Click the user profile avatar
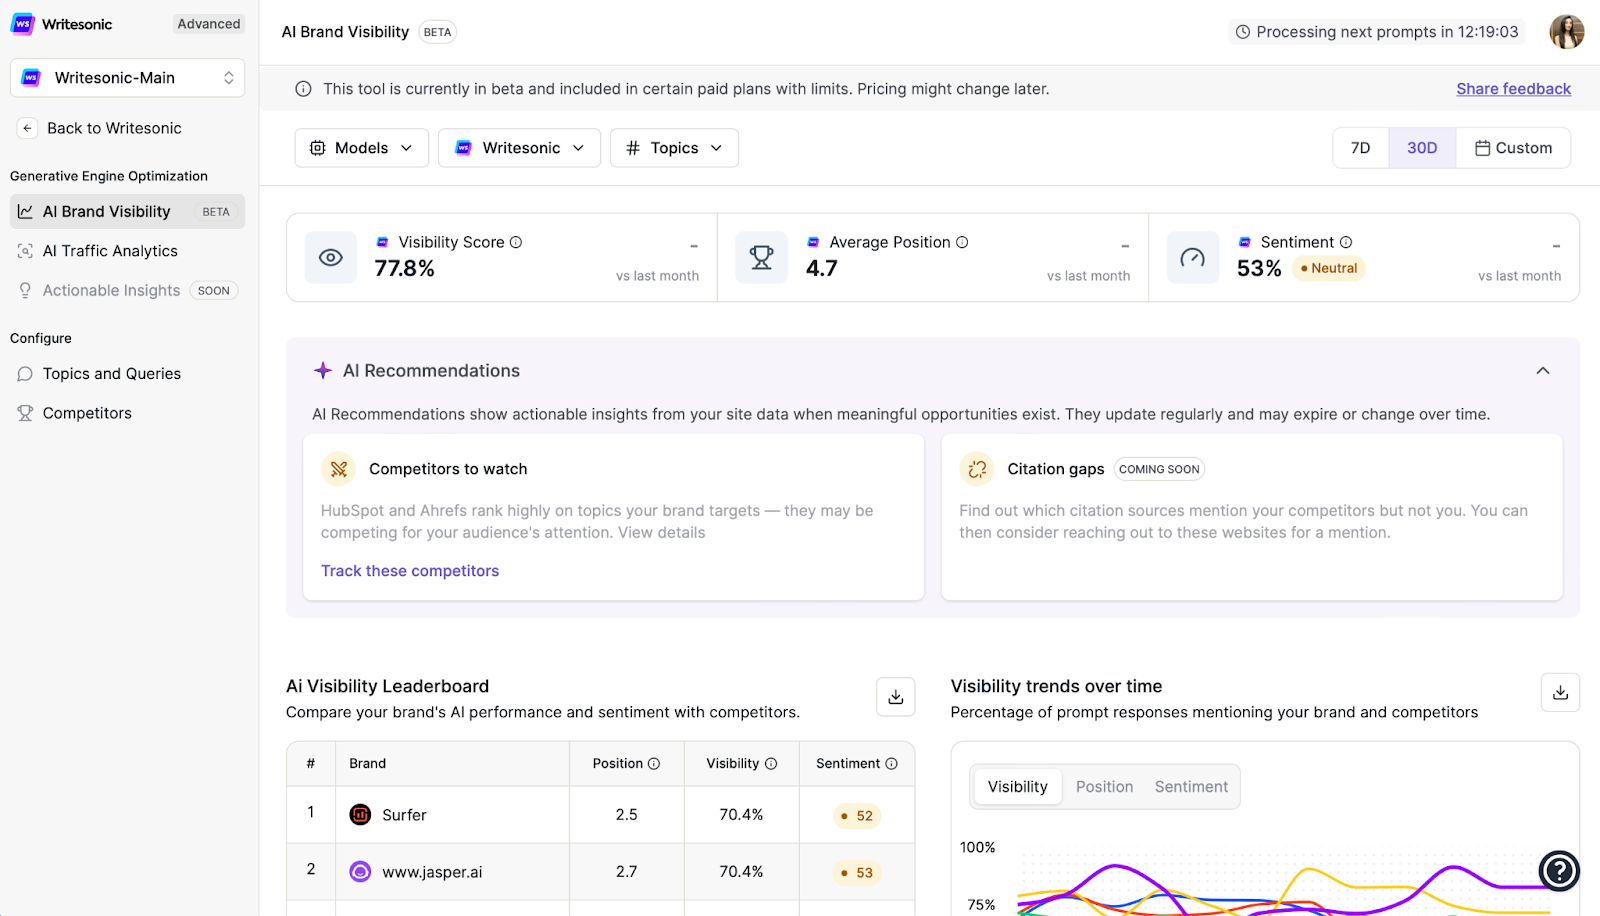1600x916 pixels. click(1567, 32)
